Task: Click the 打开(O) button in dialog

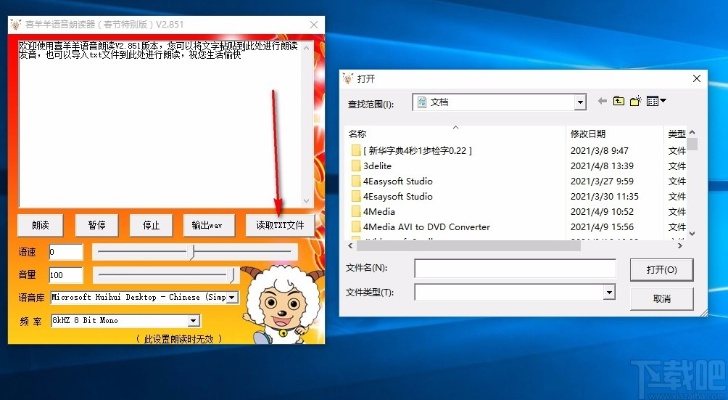Action: click(661, 269)
